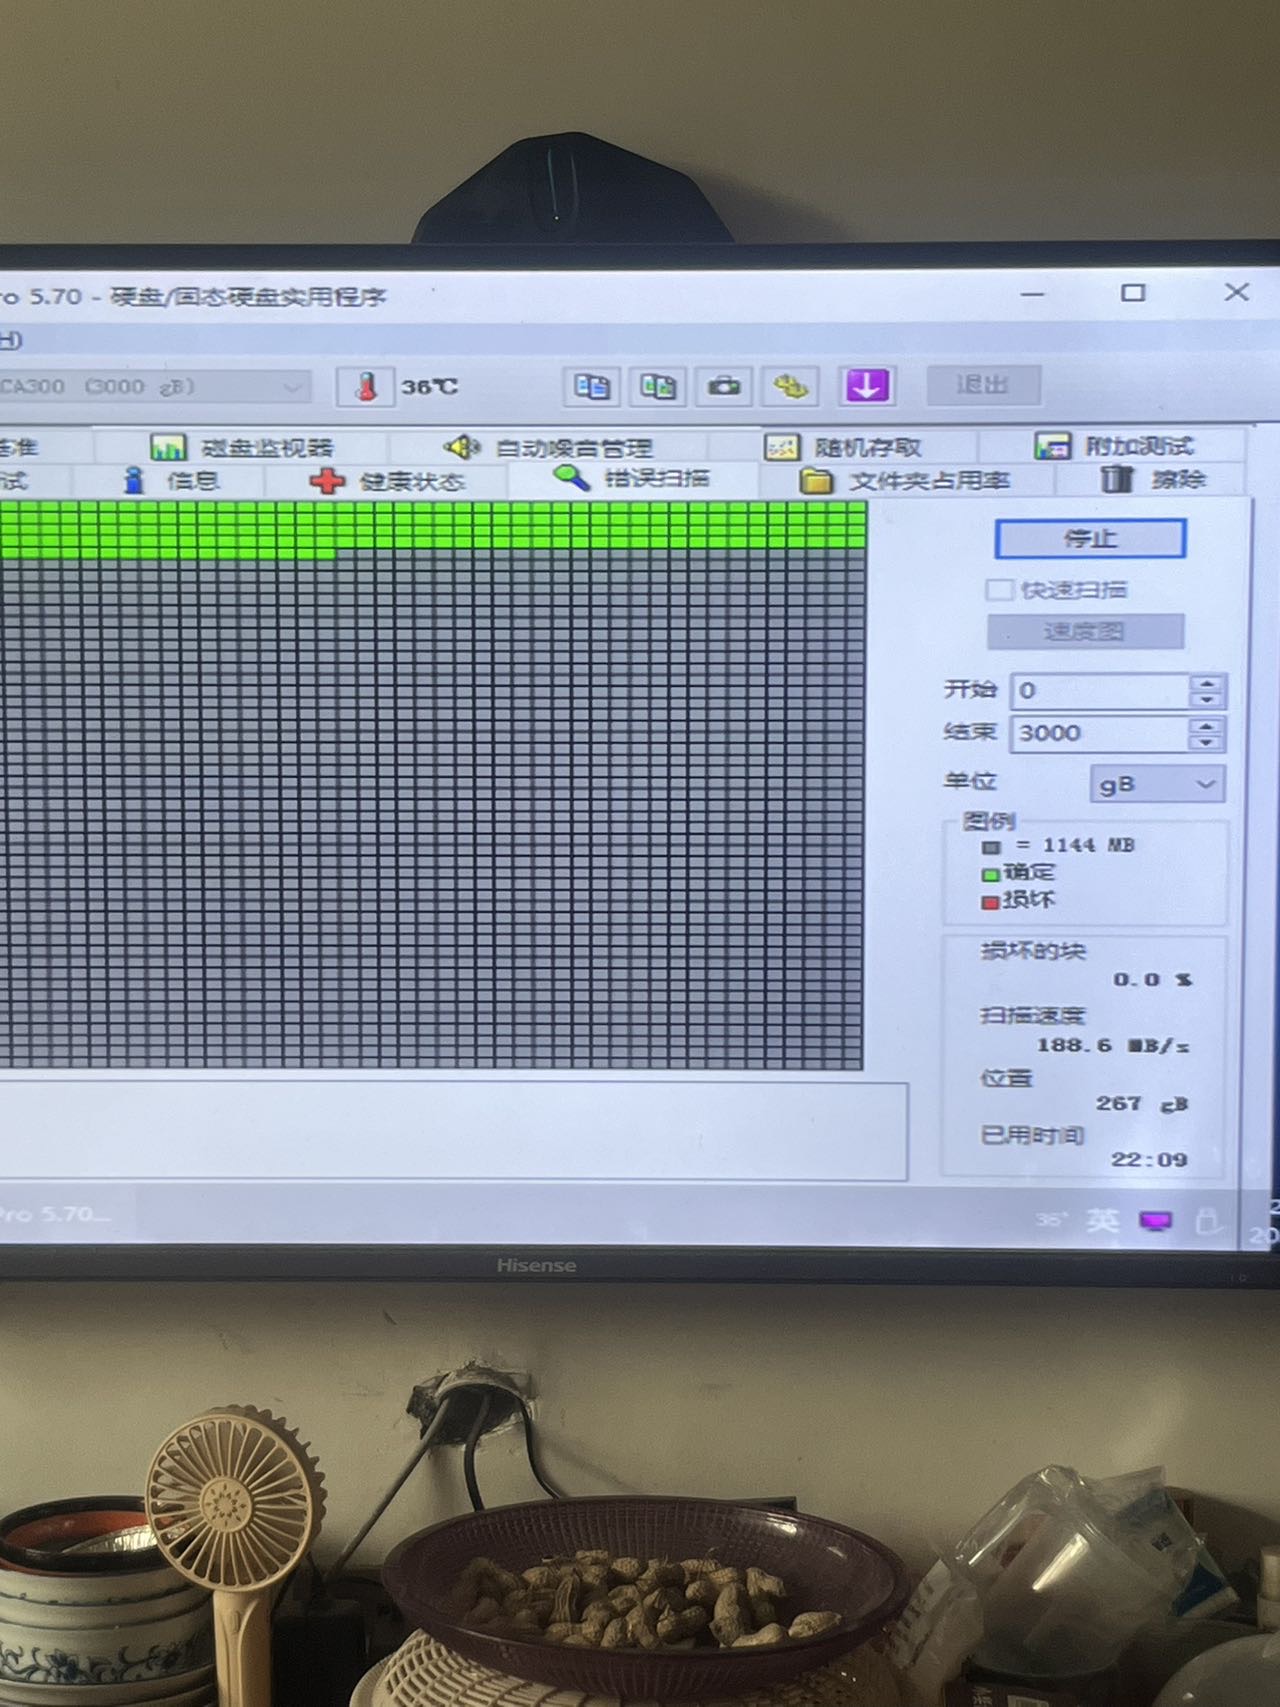Toggle the 快速扫描 quick scan checkbox
Image resolution: width=1280 pixels, height=1707 pixels.
click(998, 590)
